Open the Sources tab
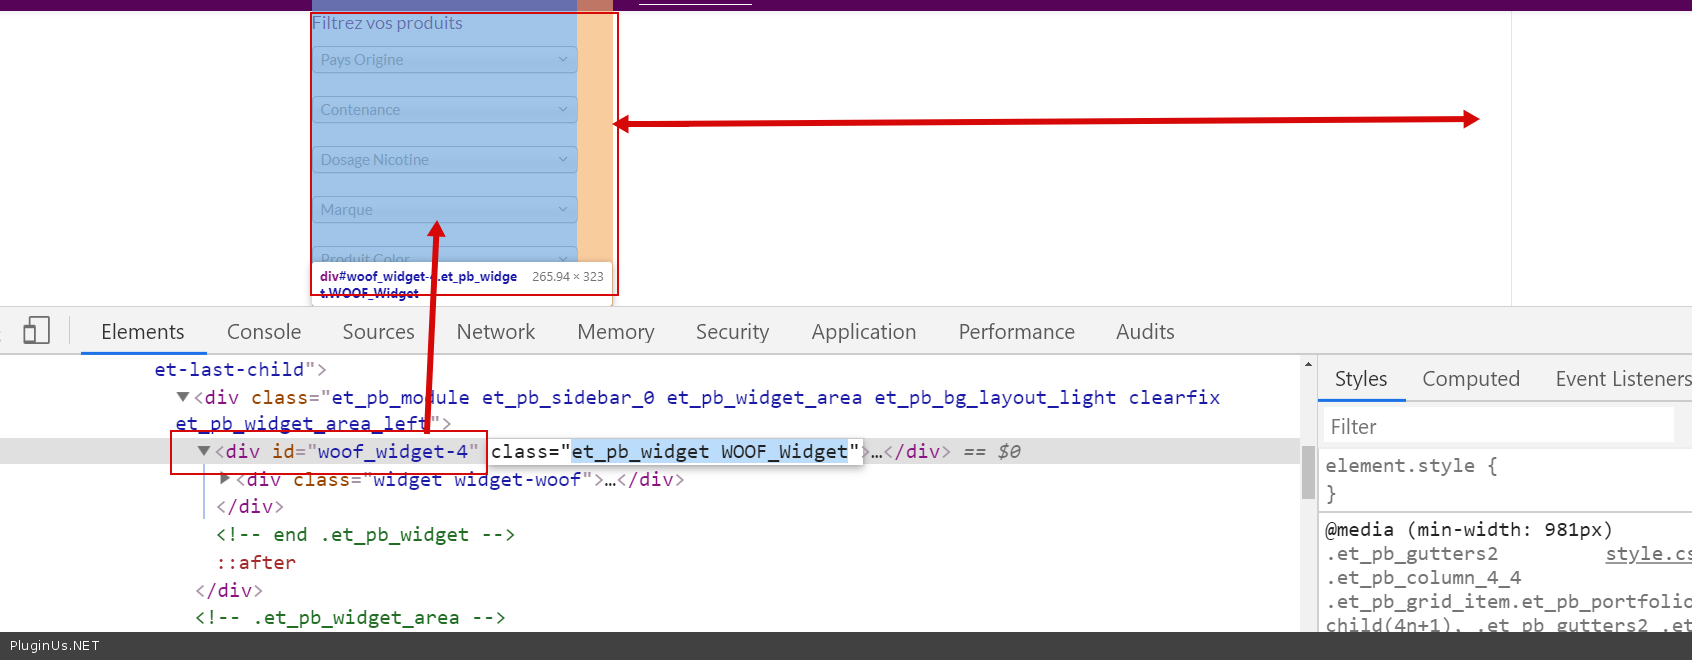Viewport: 1692px width, 660px height. 378,332
